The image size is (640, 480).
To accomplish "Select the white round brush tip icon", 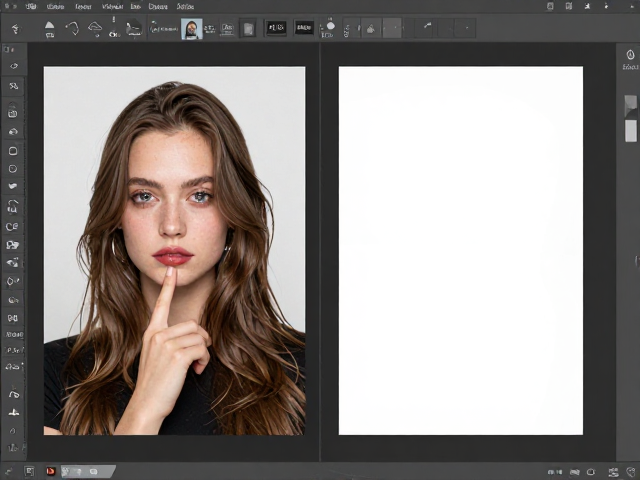I will tap(331, 26).
